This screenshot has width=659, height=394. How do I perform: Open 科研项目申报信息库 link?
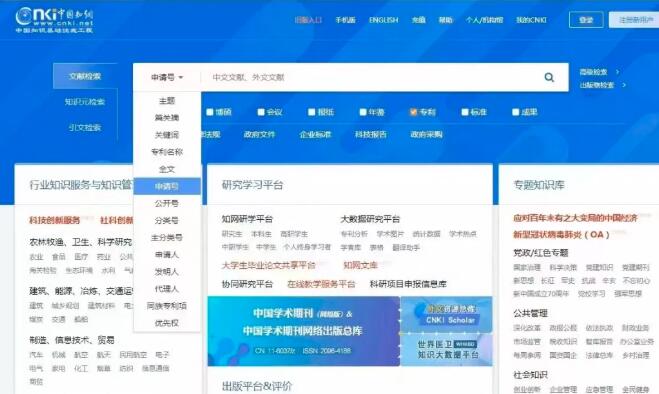(x=408, y=284)
